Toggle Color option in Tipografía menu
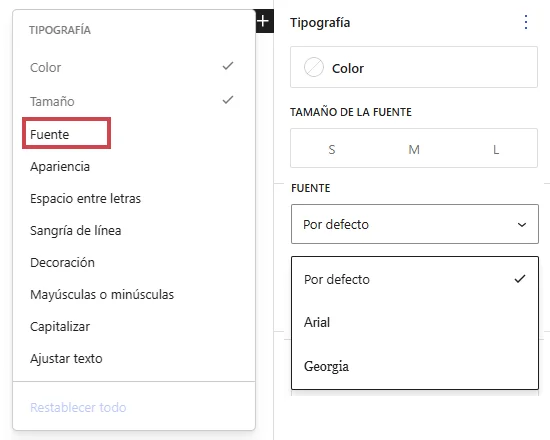Viewport: 550px width, 440px height. [x=134, y=67]
